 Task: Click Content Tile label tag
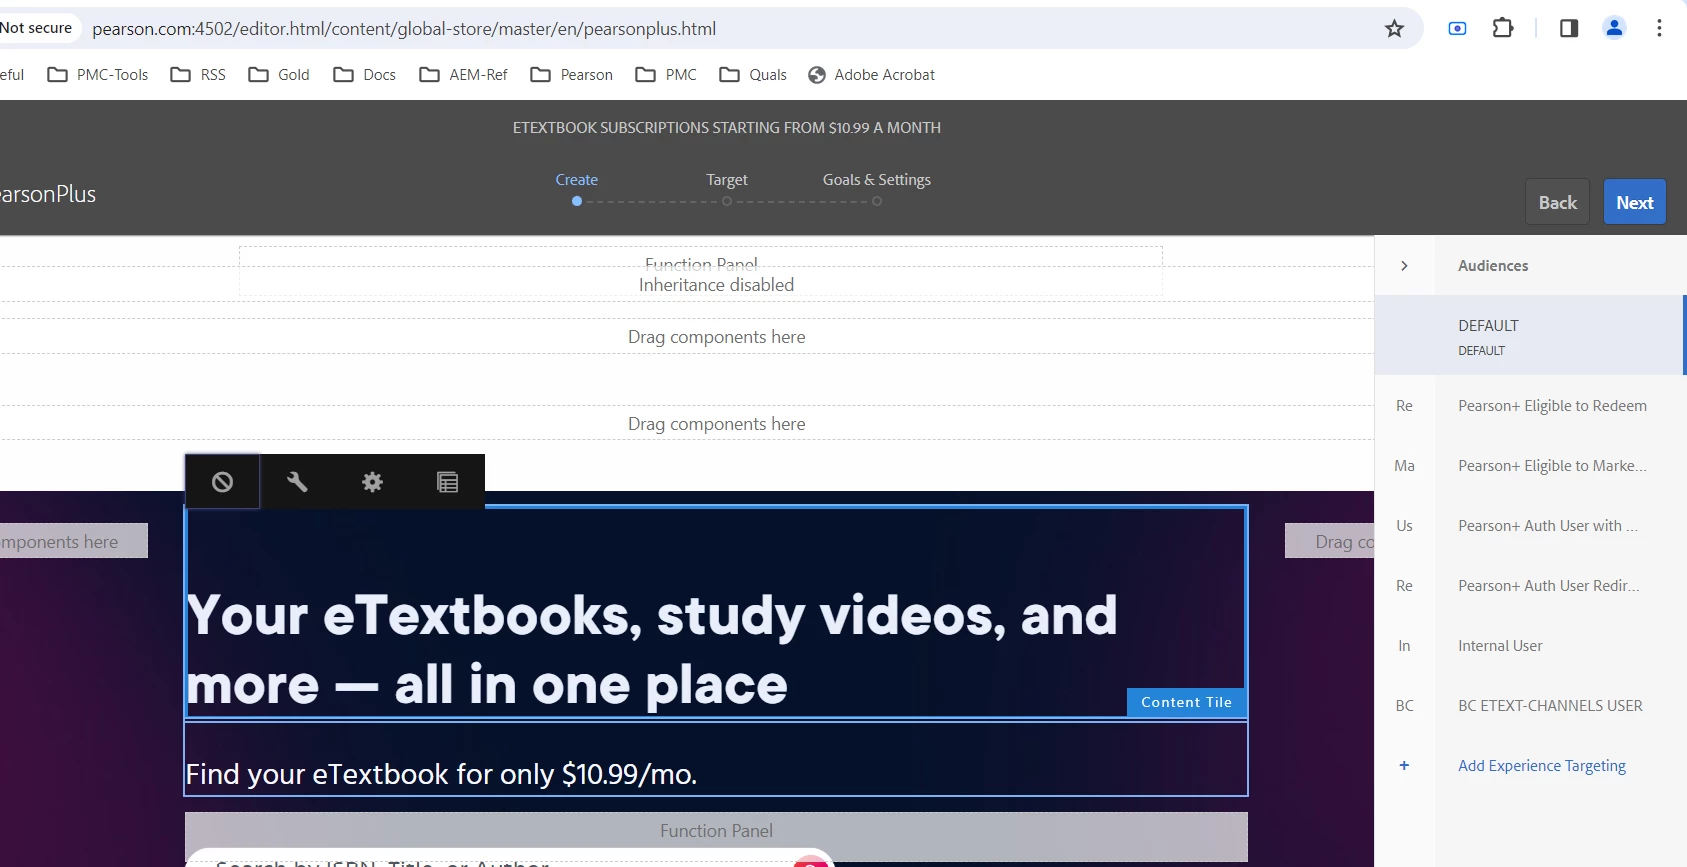click(1186, 702)
